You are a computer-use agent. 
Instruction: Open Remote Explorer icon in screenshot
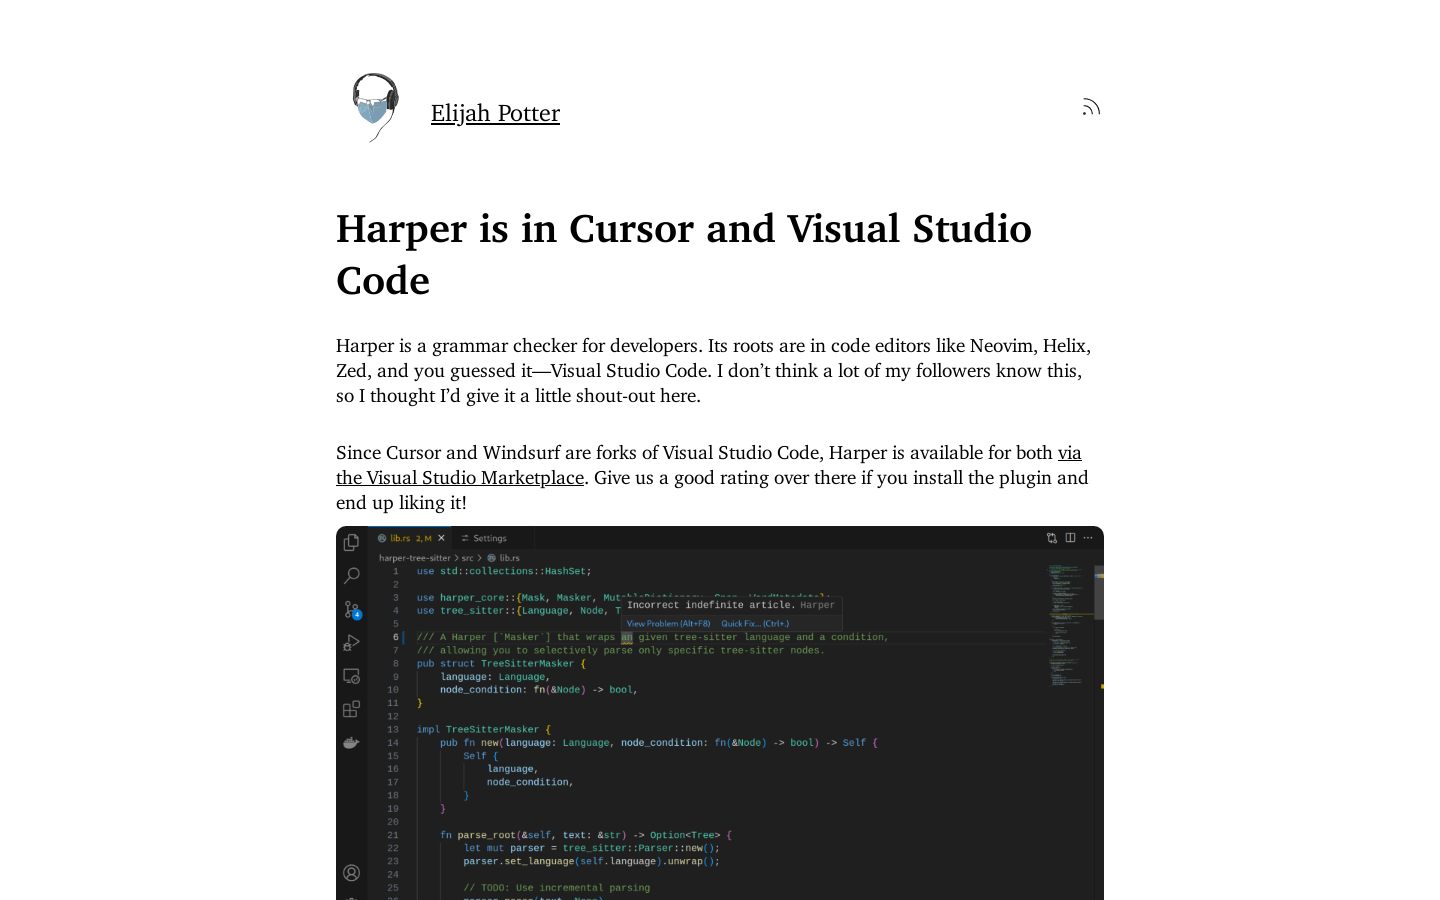351,676
